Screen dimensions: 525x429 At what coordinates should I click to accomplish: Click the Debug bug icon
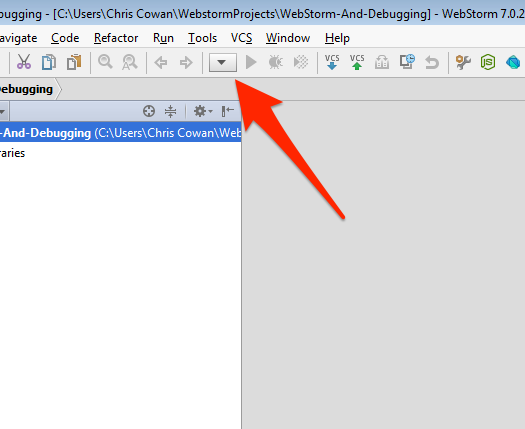[x=276, y=62]
